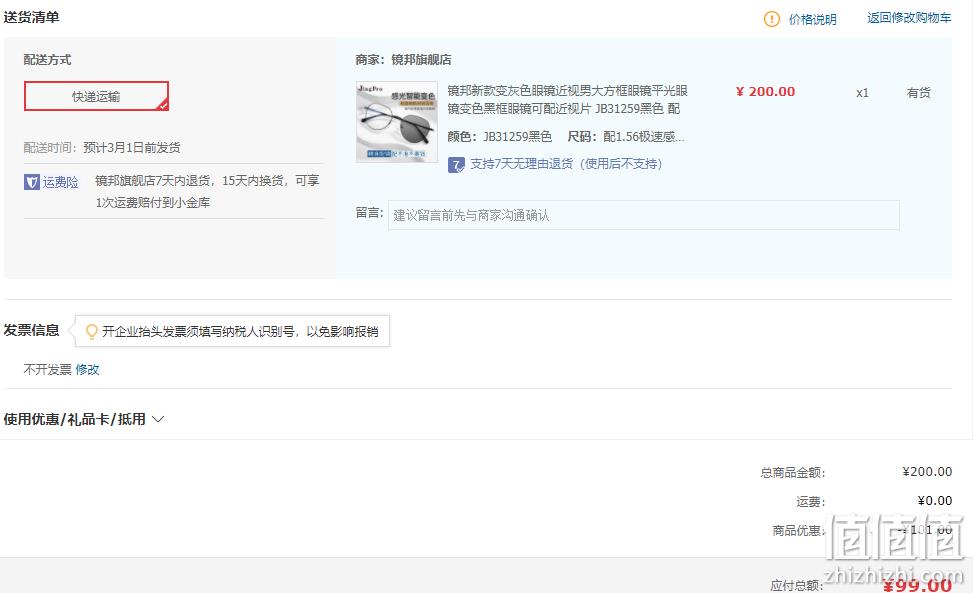Click the shipping insurance shield icon
Screen dimensions: 973x593
coord(32,182)
